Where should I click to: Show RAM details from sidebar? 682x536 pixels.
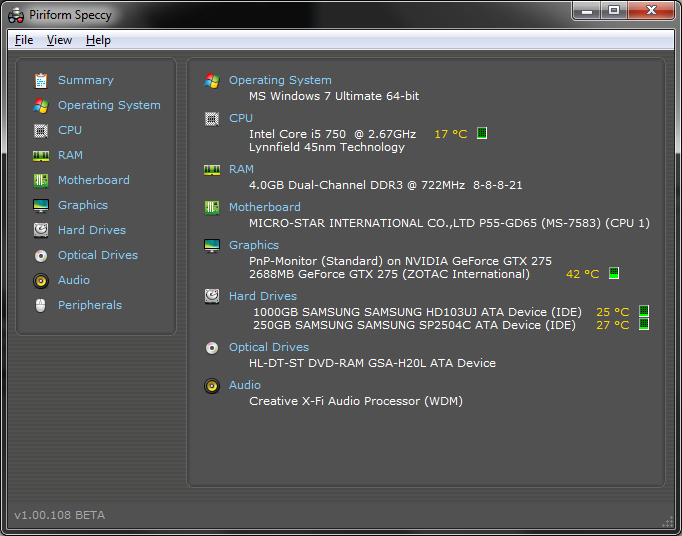[x=70, y=155]
